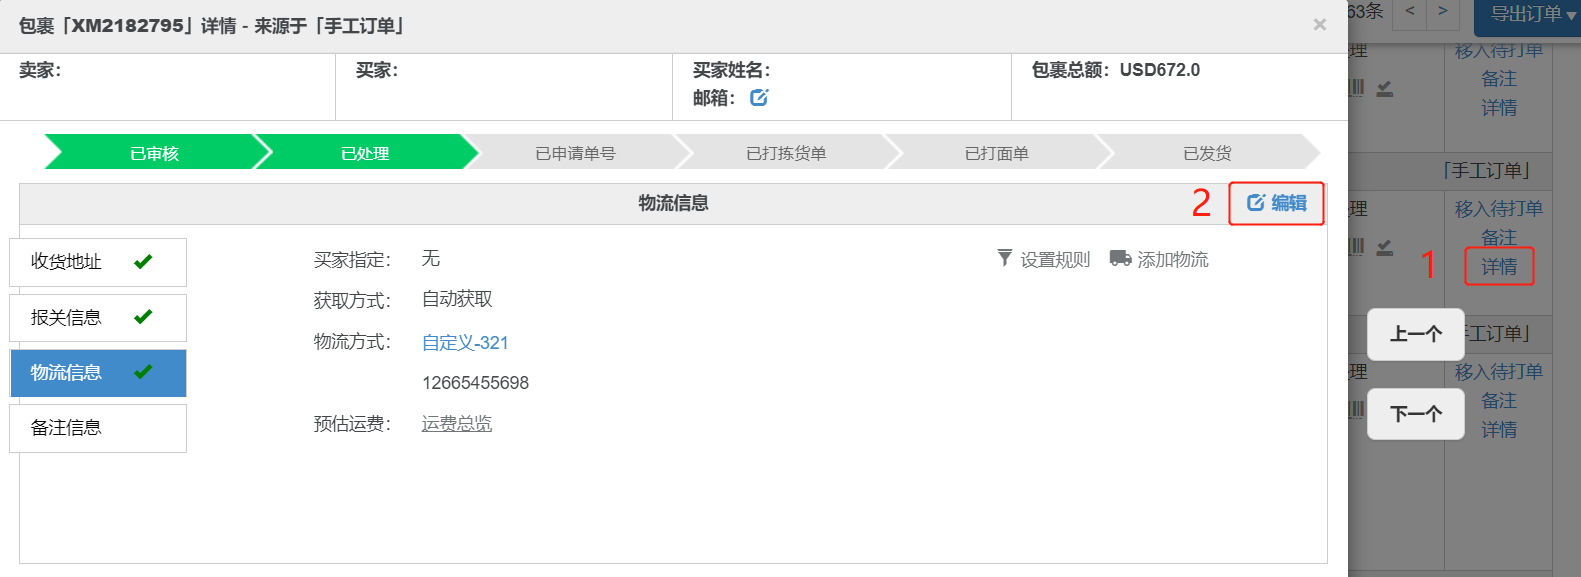Go to the previous results page

pos(1410,12)
